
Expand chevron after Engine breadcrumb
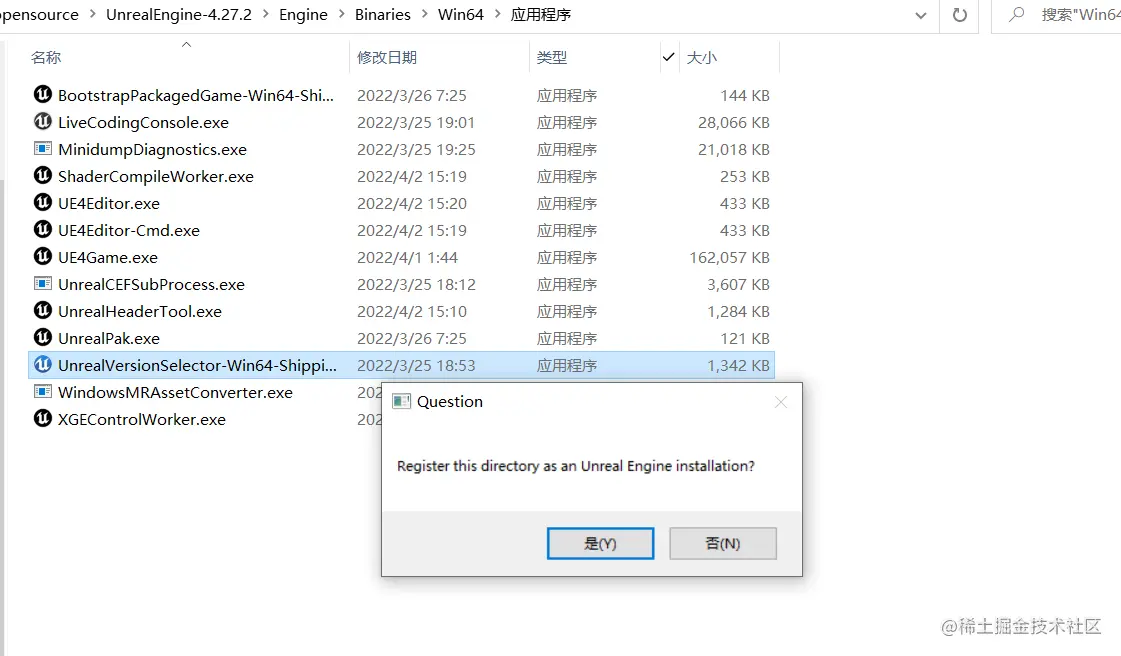click(341, 14)
